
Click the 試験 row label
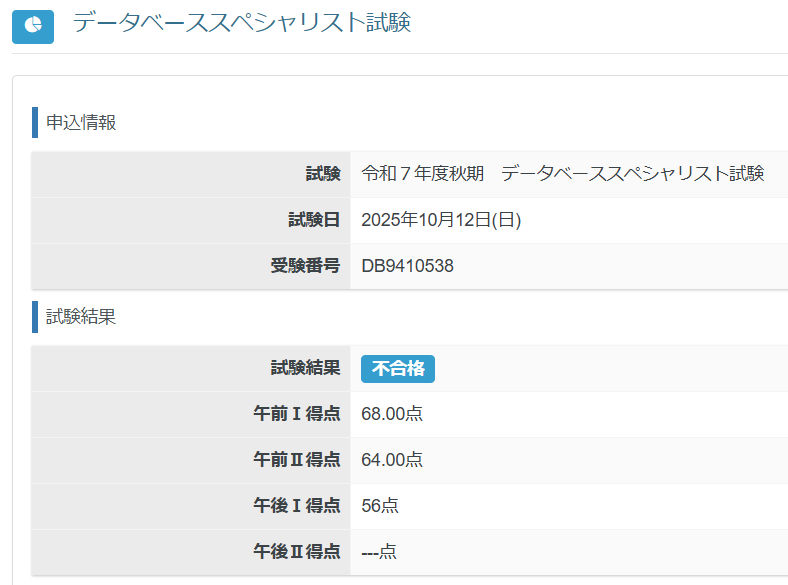tap(322, 174)
